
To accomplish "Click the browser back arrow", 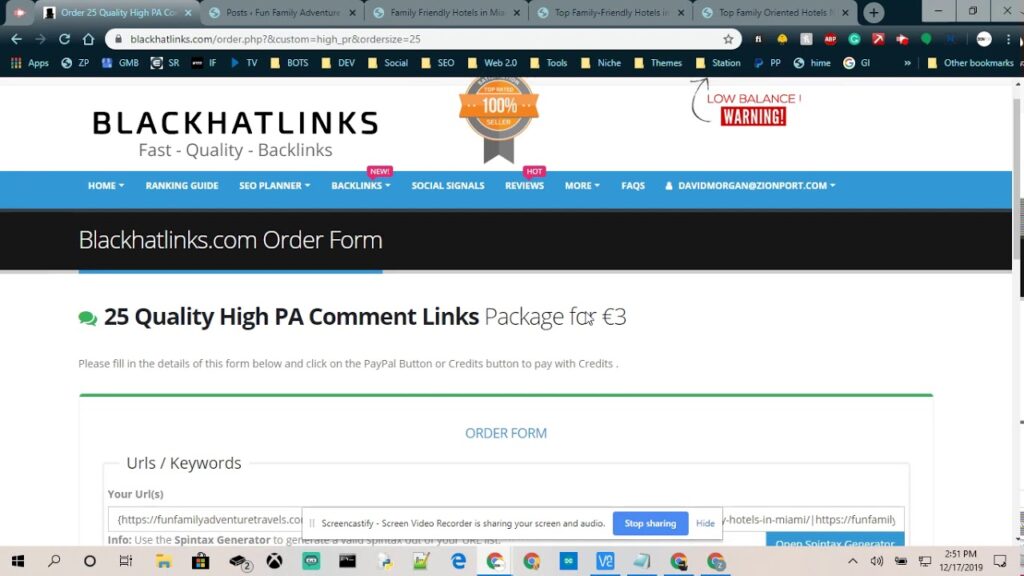I will pyautogui.click(x=16, y=39).
